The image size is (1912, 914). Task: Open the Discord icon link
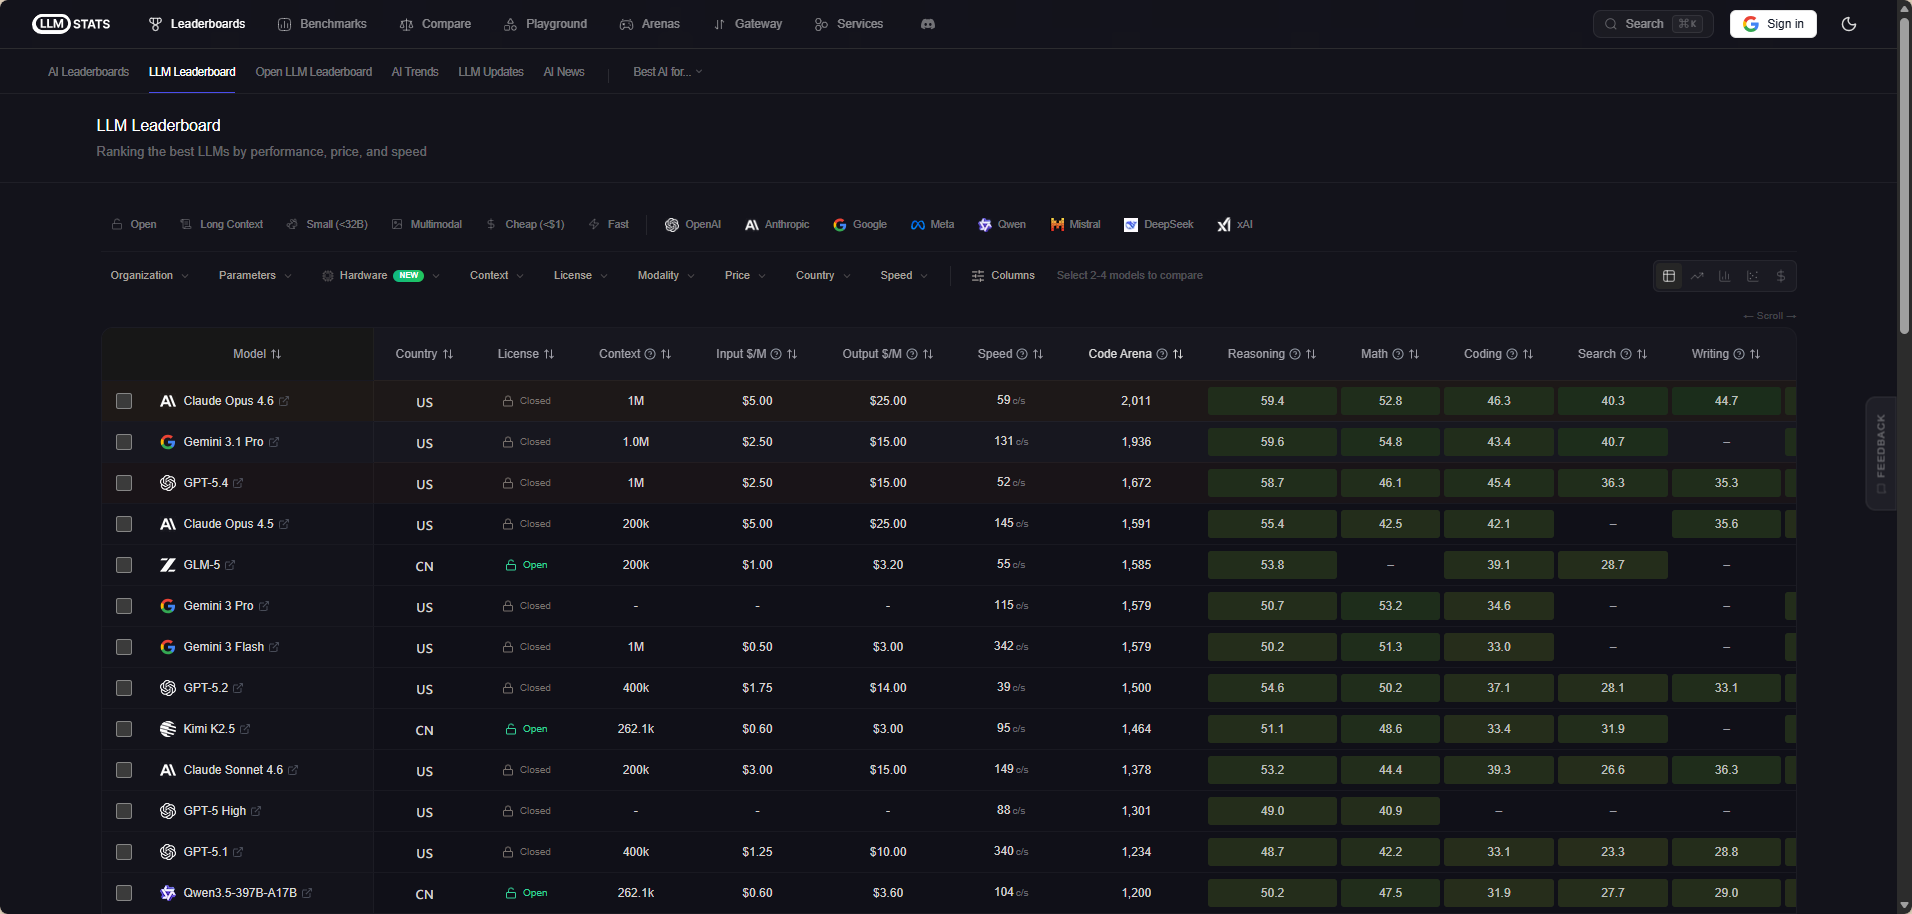click(928, 24)
